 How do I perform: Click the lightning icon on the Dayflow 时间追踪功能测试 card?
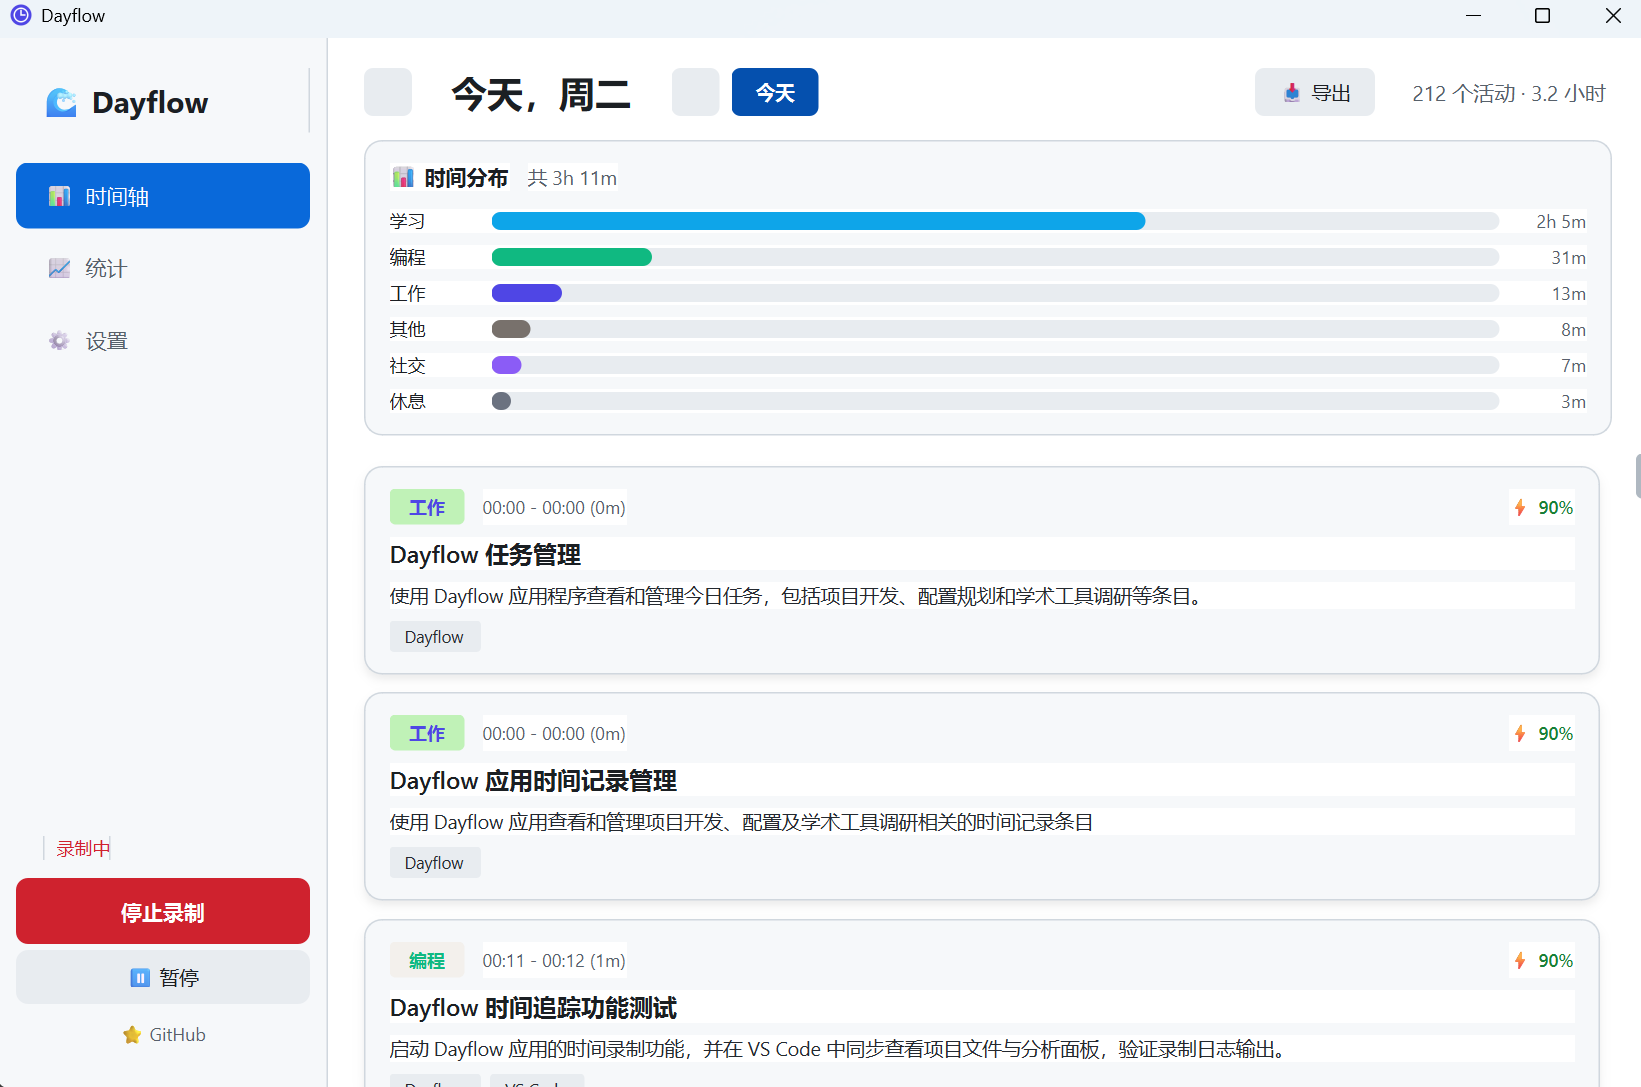1520,961
